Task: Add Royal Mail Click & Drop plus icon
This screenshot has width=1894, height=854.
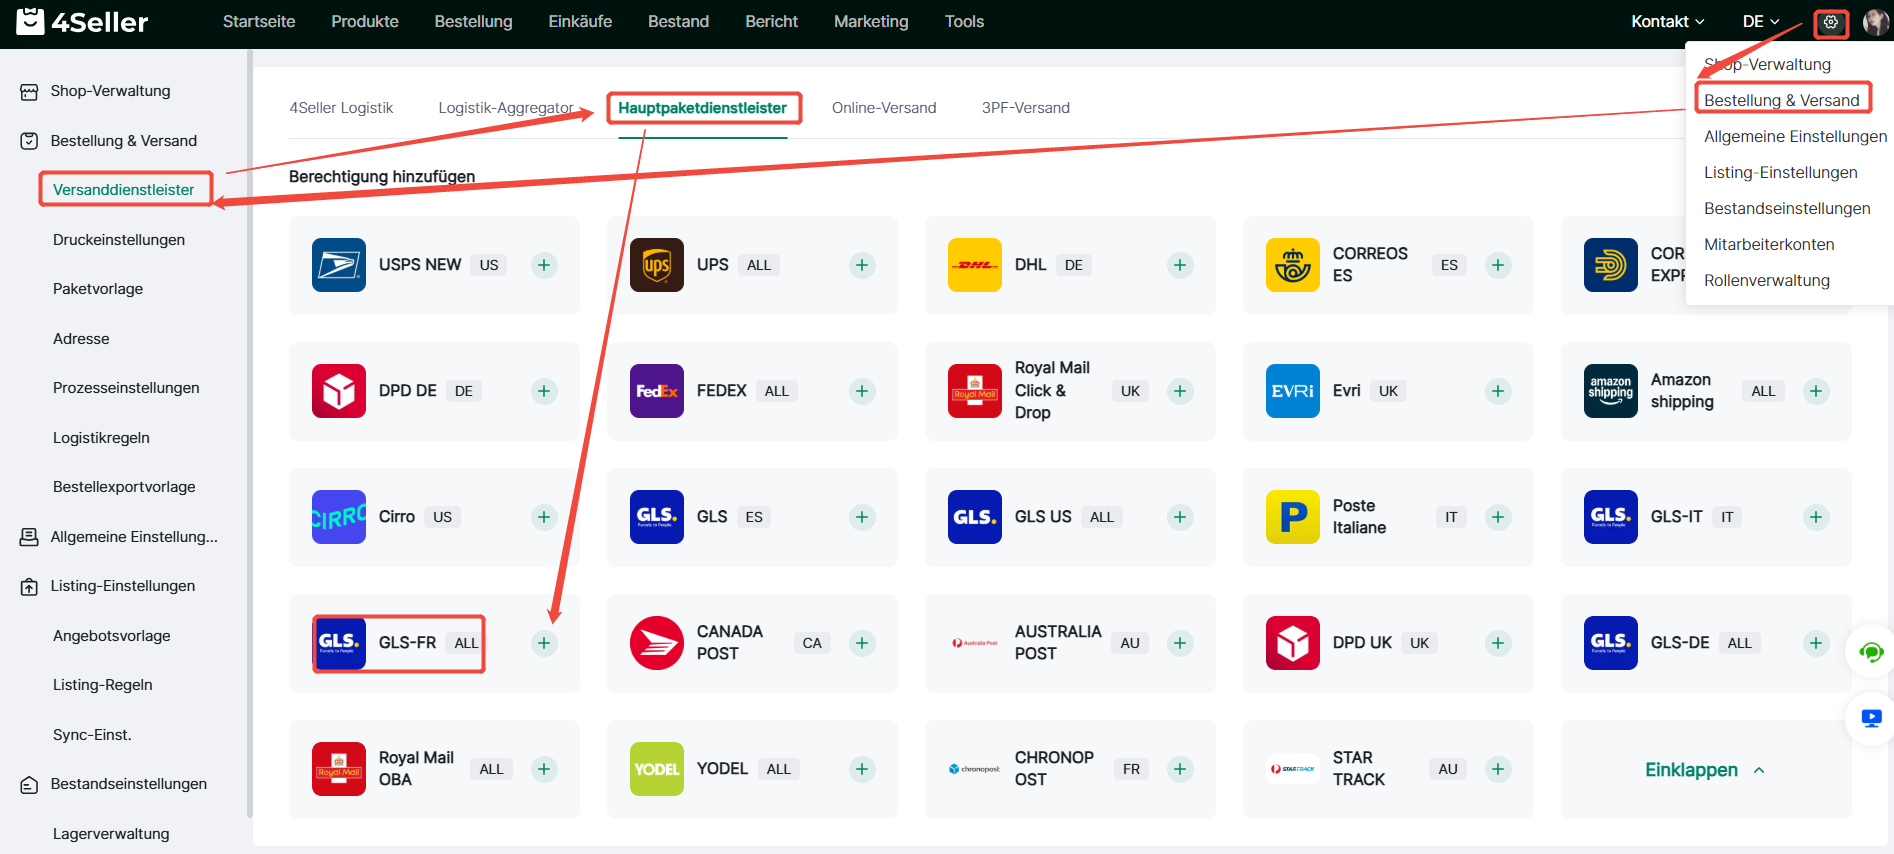Action: pyautogui.click(x=1180, y=391)
